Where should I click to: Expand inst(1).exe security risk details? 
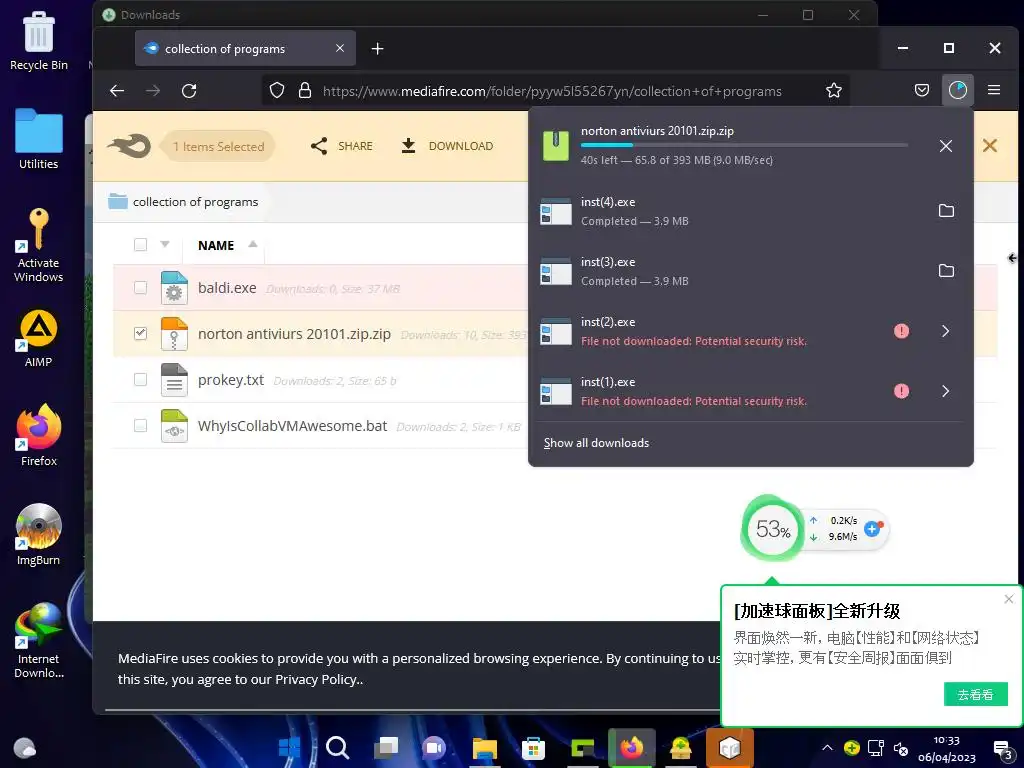pyautogui.click(x=946, y=391)
